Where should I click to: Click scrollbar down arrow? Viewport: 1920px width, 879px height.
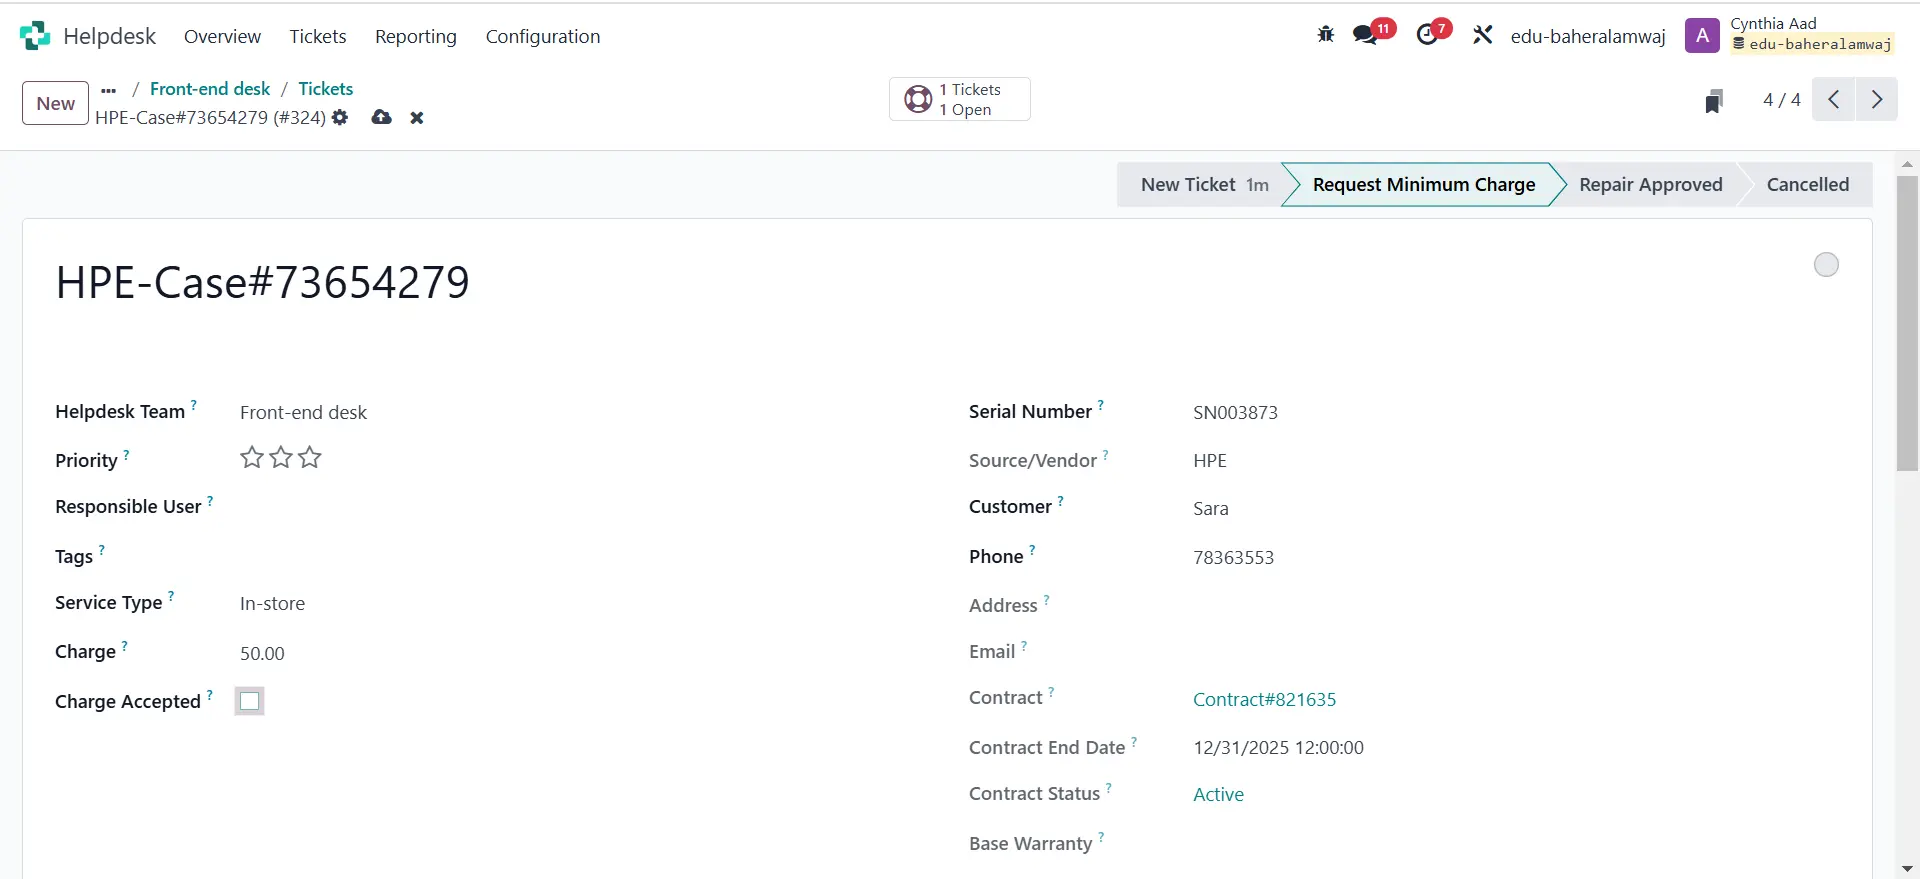1907,869
